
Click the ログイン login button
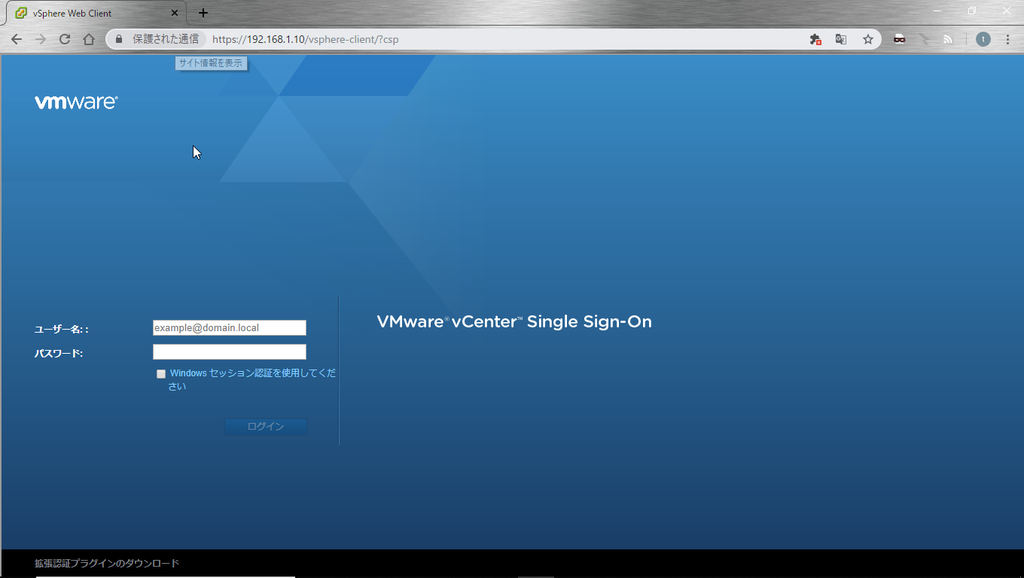point(266,426)
